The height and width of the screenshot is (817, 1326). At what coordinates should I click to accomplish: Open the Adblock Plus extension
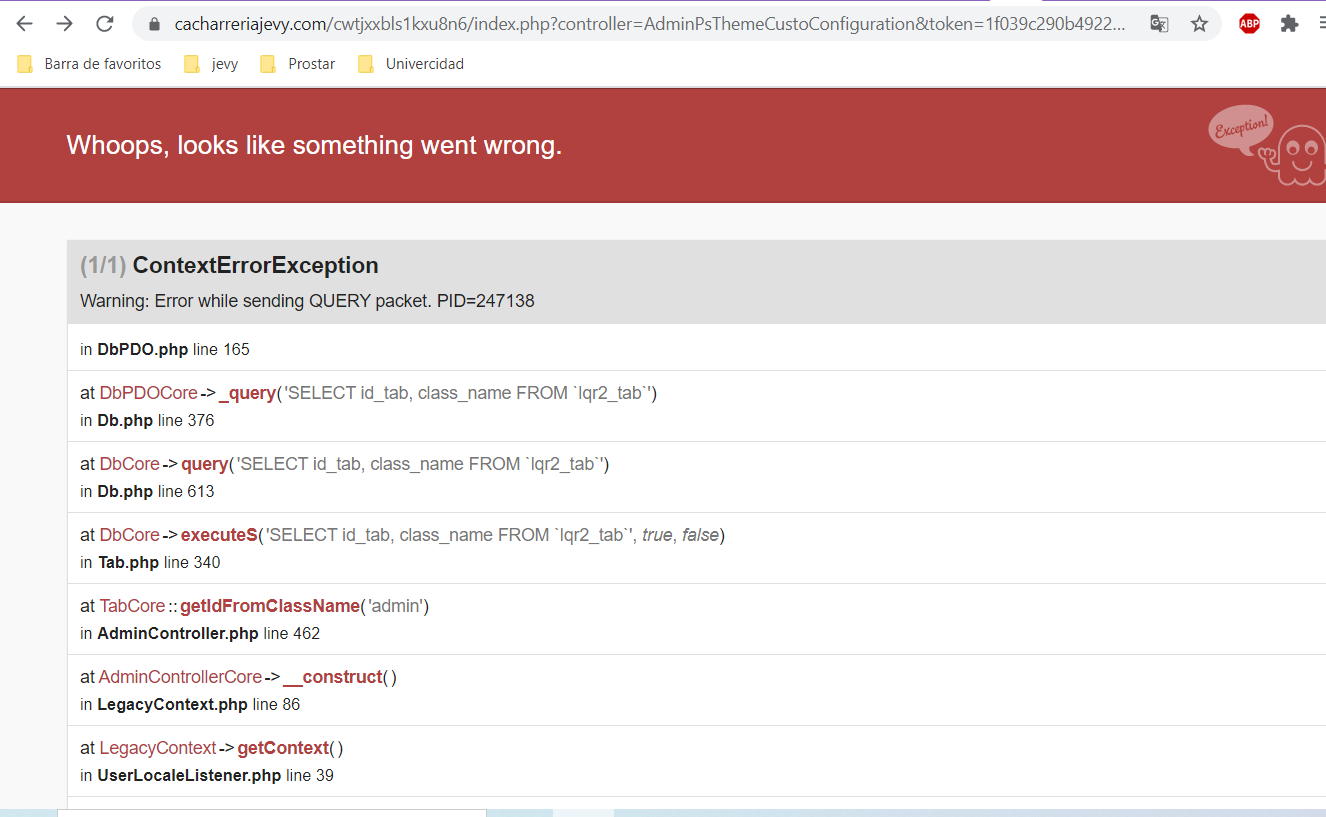1249,24
